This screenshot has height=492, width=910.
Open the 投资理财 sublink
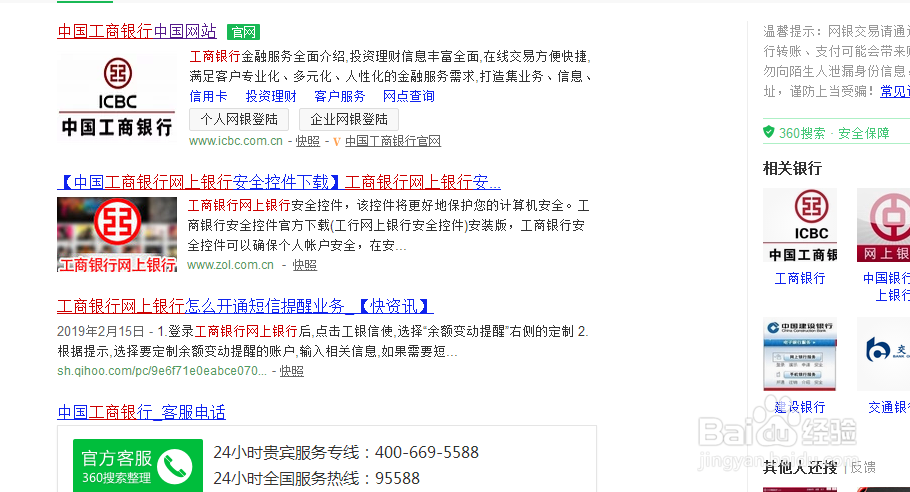pyautogui.click(x=271, y=96)
